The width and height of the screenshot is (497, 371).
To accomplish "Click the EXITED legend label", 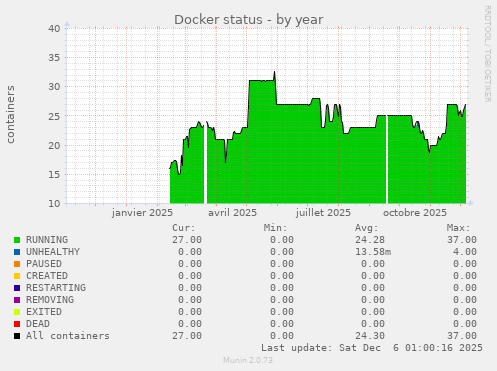I will coord(44,312).
